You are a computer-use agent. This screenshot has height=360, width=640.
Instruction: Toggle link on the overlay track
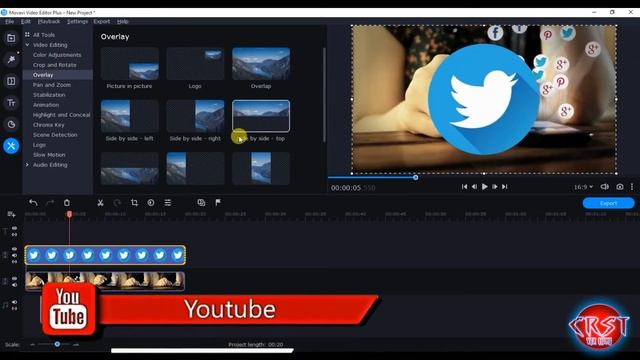tap(14, 262)
